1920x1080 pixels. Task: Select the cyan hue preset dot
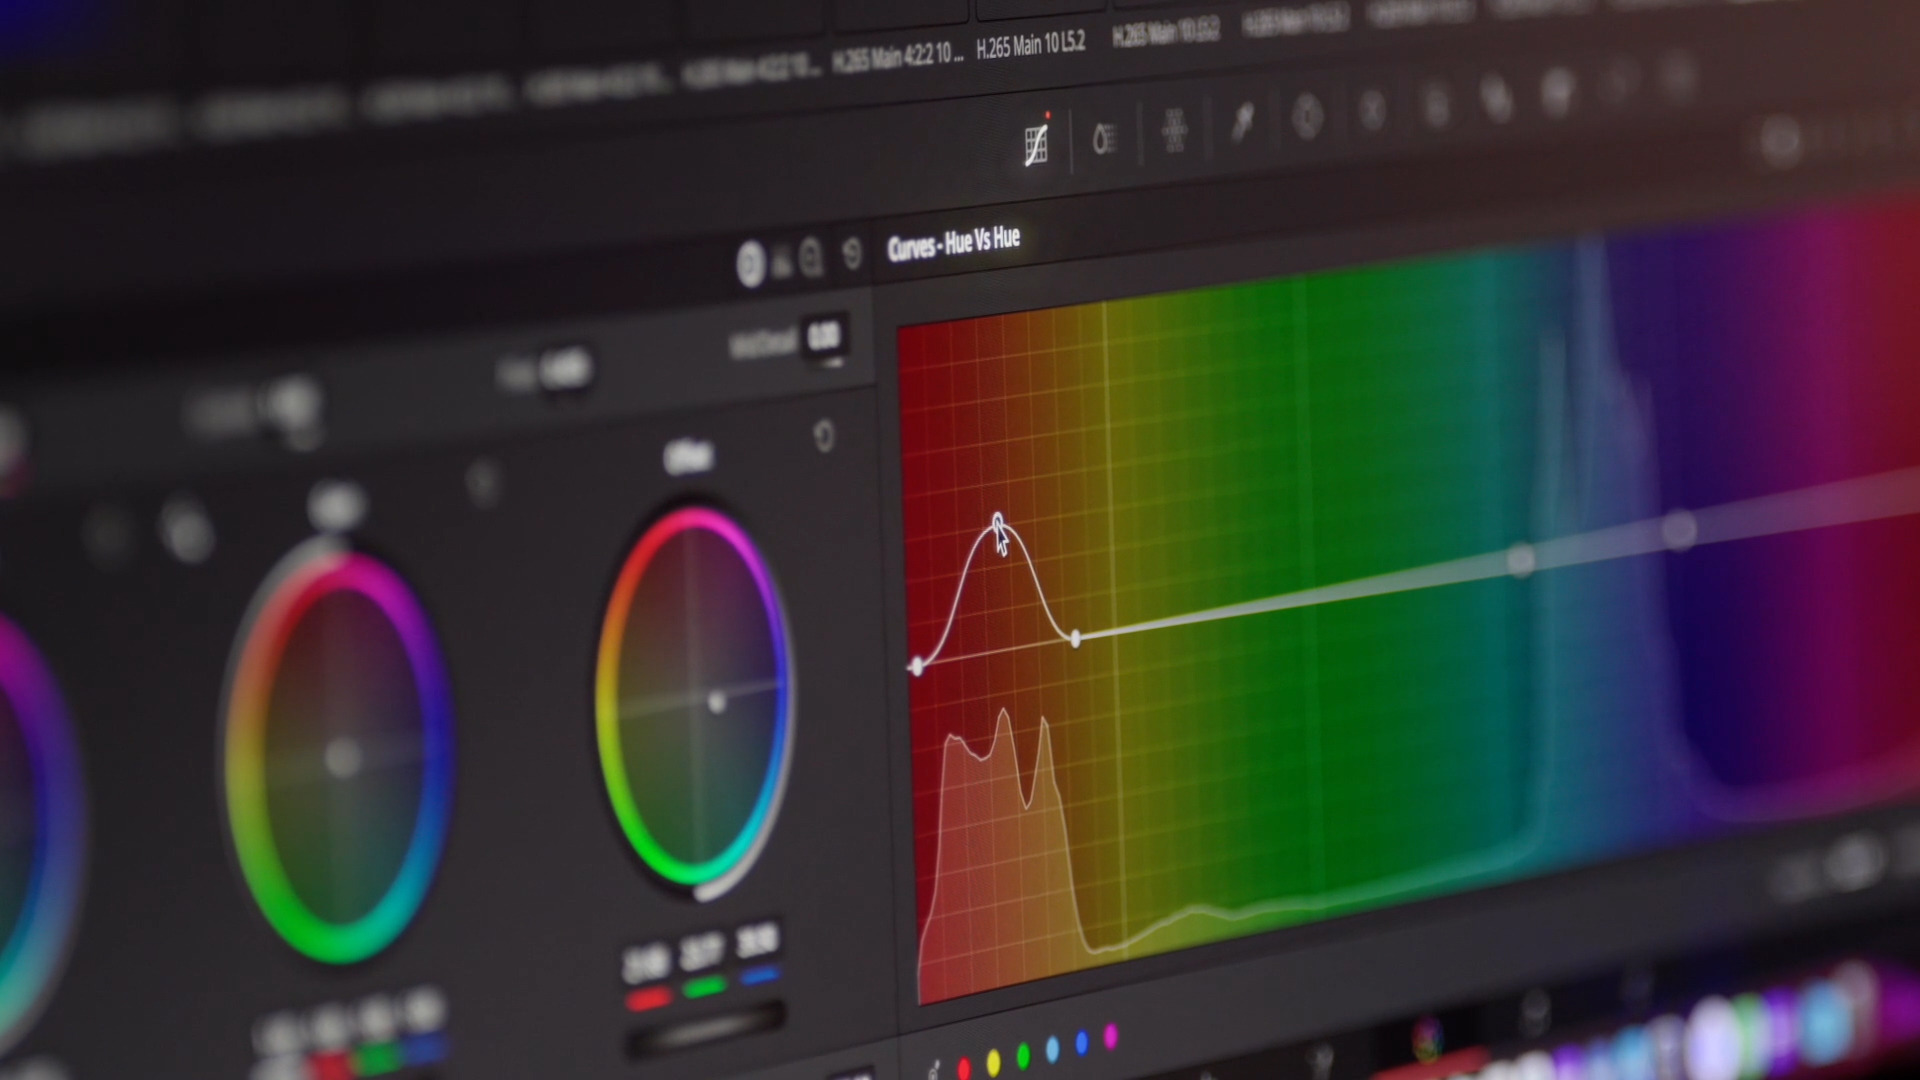[1052, 1049]
